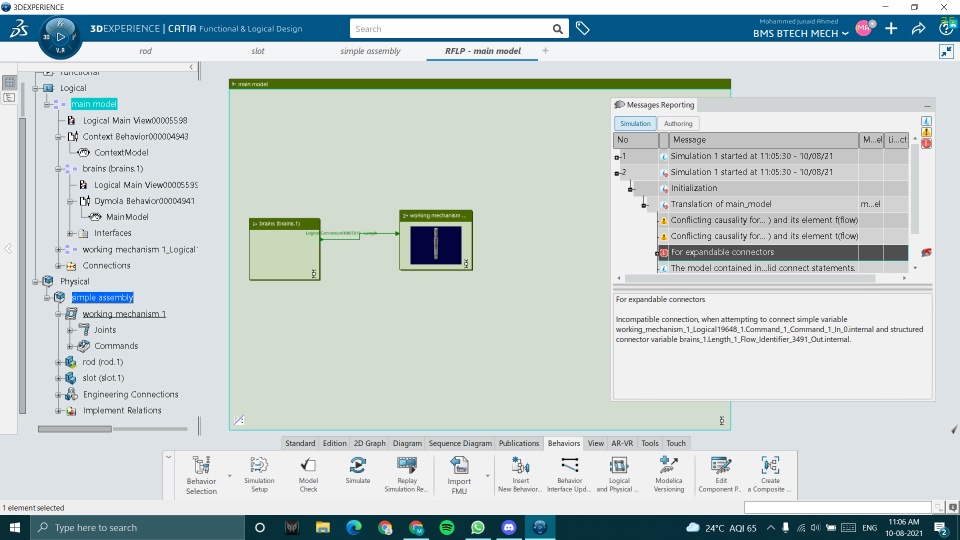Filter messages by information icon
Screen dimensions: 960x540
tap(926, 121)
